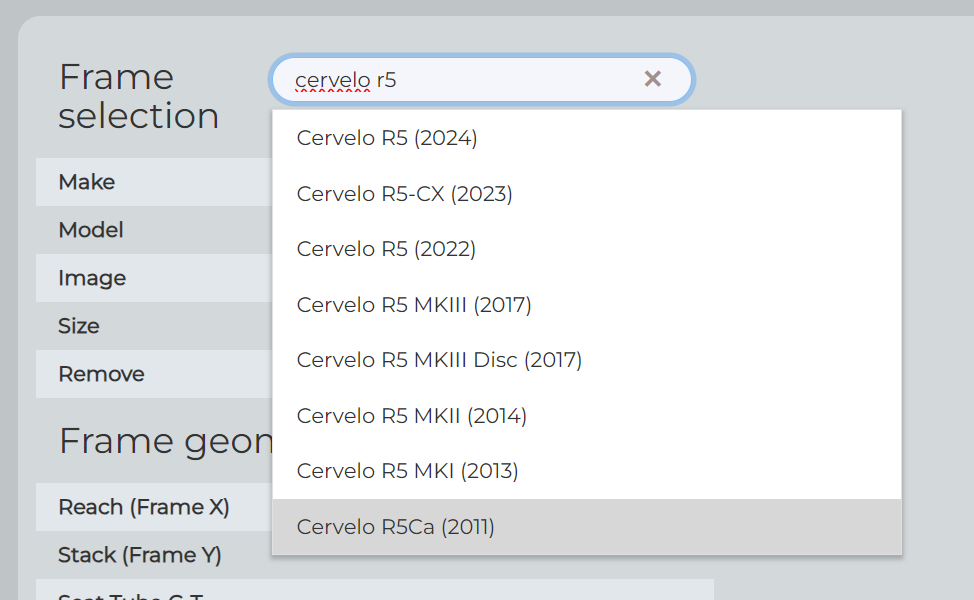Click the 'Reach (Frame X)' label
This screenshot has width=974, height=600.
pos(144,507)
